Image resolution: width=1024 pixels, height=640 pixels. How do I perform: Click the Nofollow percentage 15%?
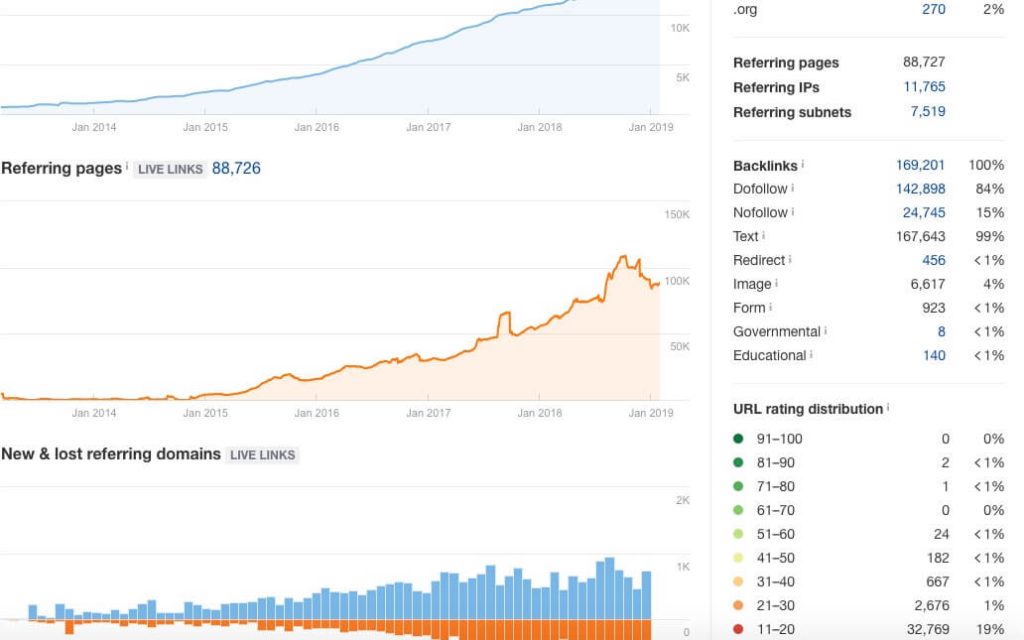[990, 212]
